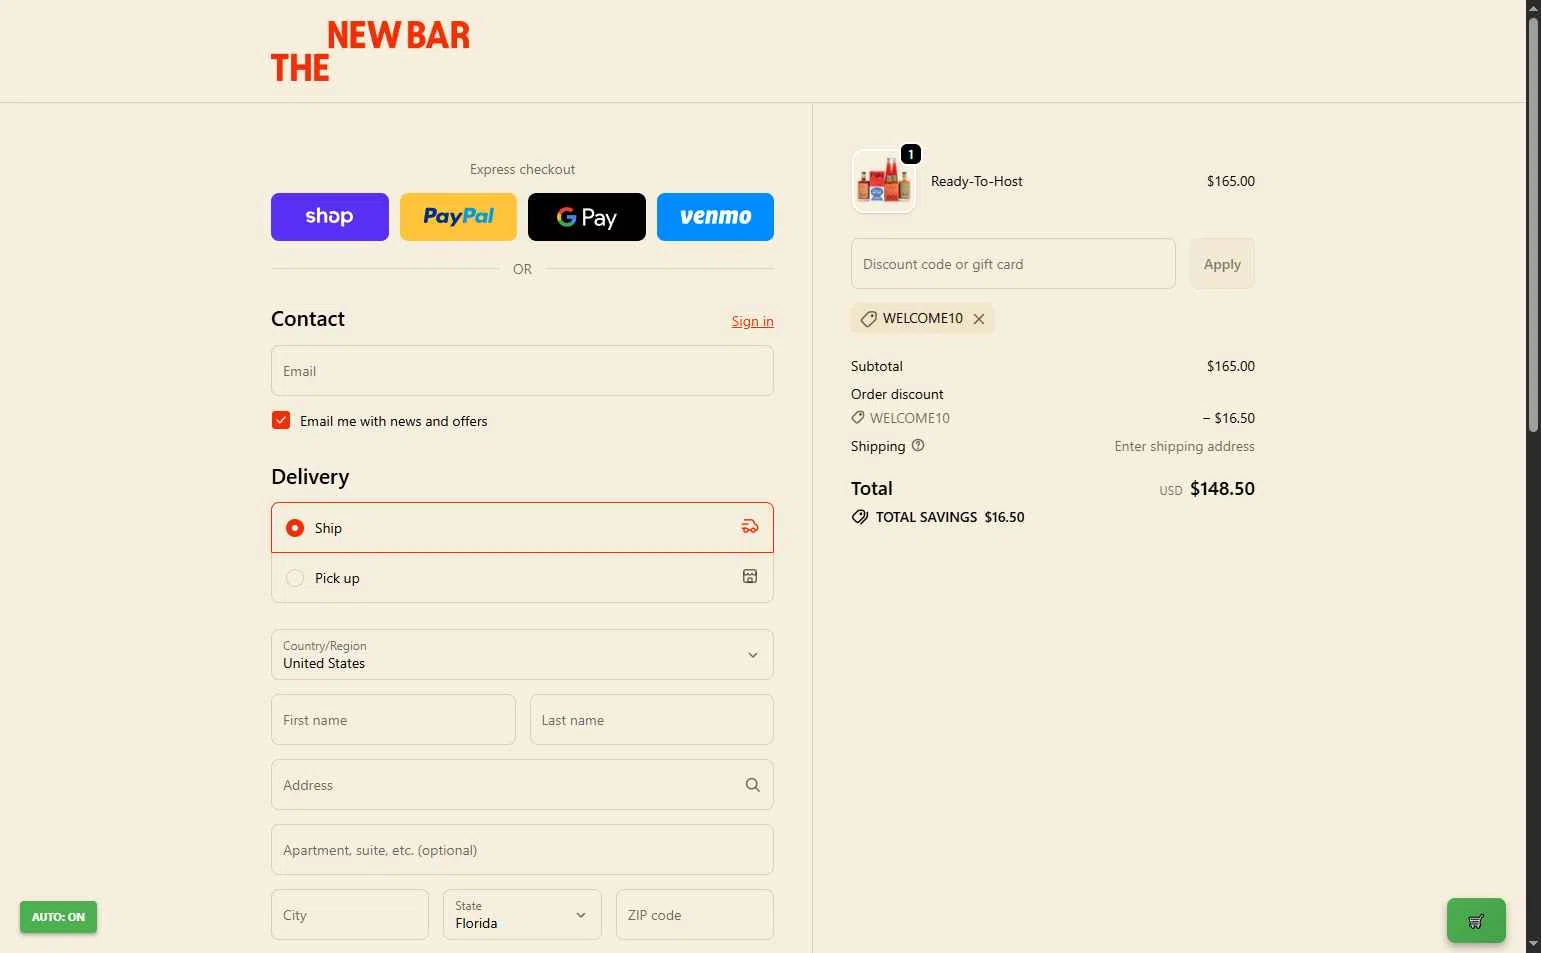Click the Apply discount button

coord(1222,264)
